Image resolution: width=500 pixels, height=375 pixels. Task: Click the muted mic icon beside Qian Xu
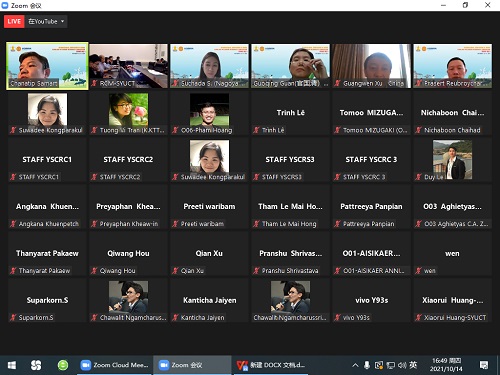coord(175,271)
